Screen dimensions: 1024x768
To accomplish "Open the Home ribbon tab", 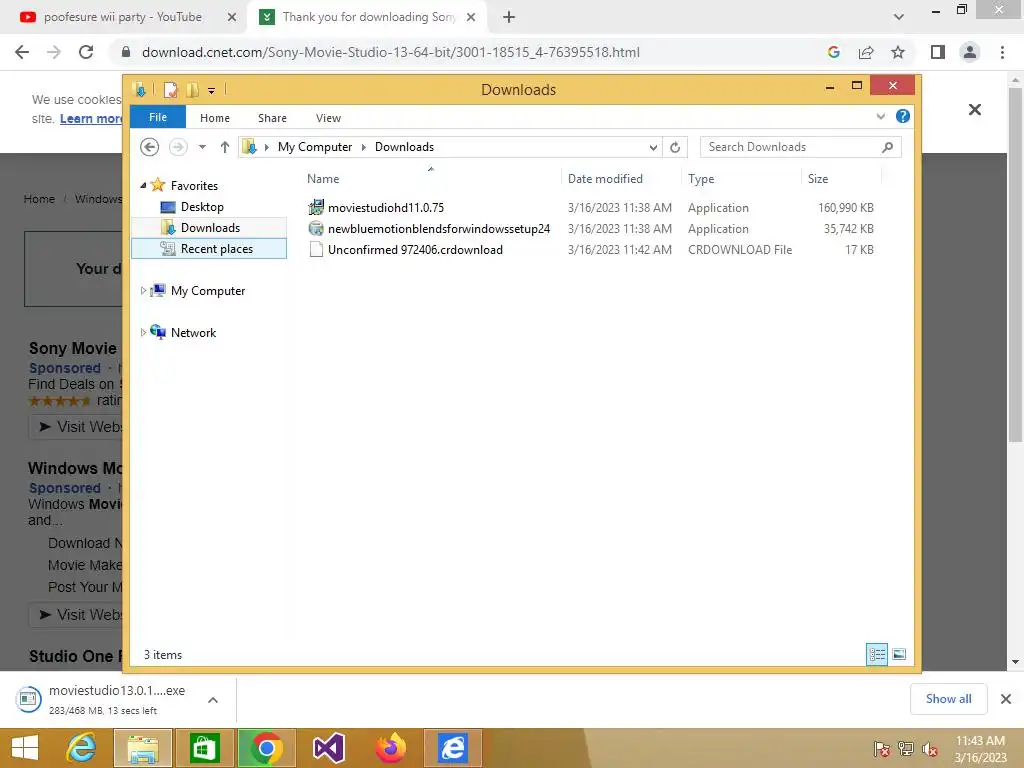I will click(x=215, y=118).
